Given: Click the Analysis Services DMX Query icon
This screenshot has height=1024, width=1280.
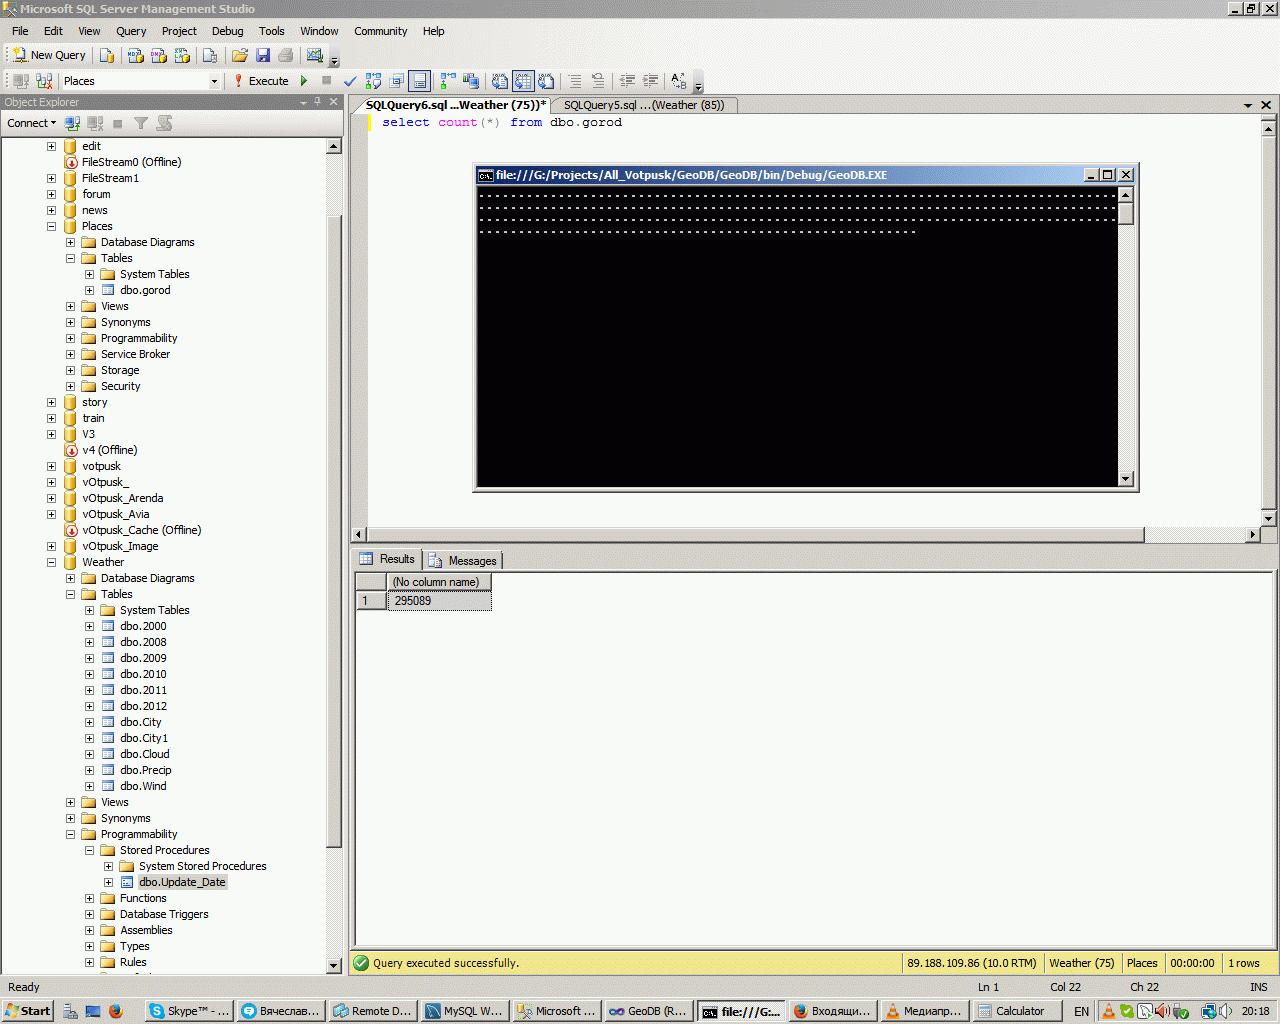Looking at the screenshot, I should tap(159, 55).
